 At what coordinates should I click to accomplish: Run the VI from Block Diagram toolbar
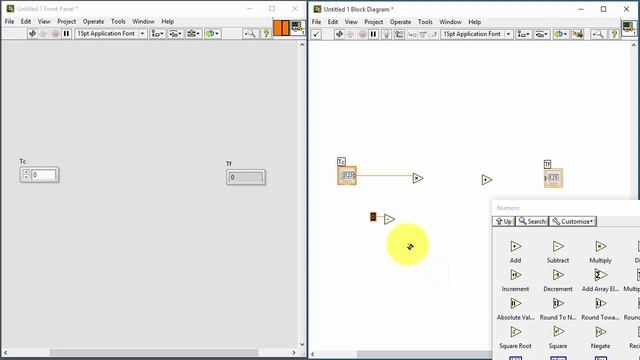[339, 34]
